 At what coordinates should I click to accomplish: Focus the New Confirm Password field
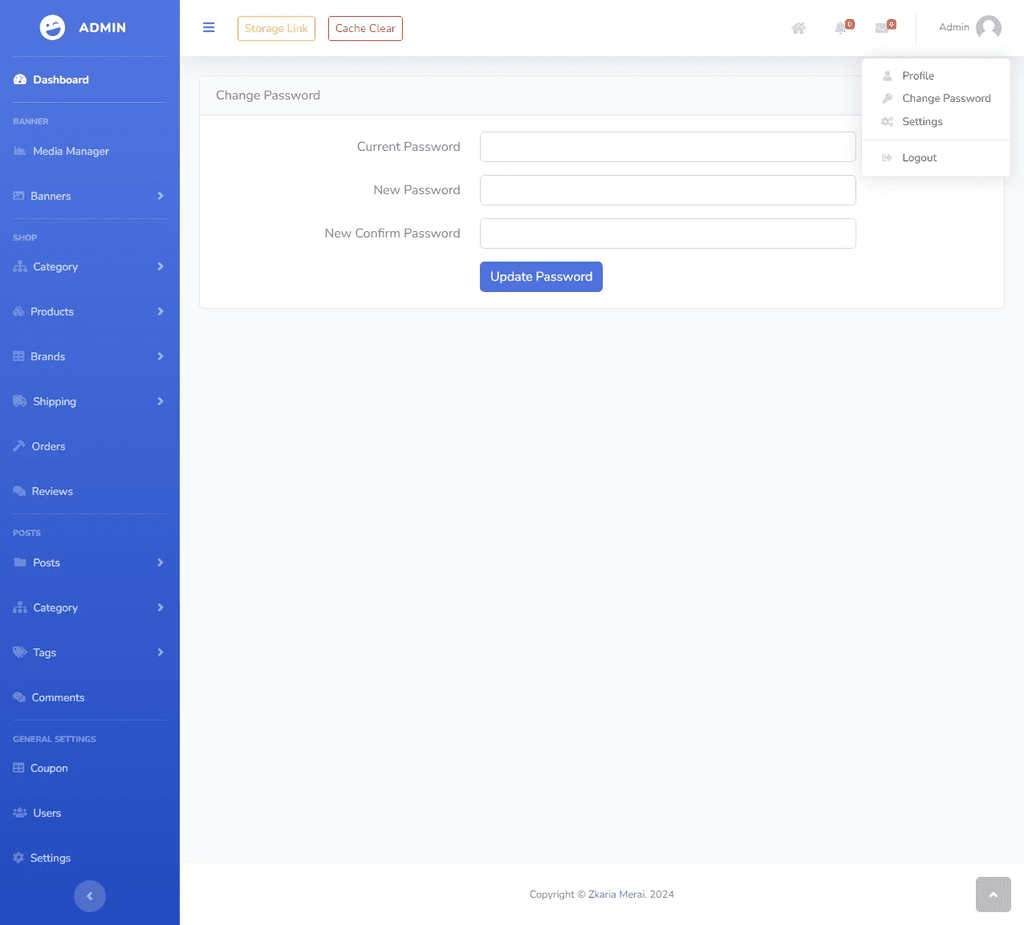click(667, 233)
